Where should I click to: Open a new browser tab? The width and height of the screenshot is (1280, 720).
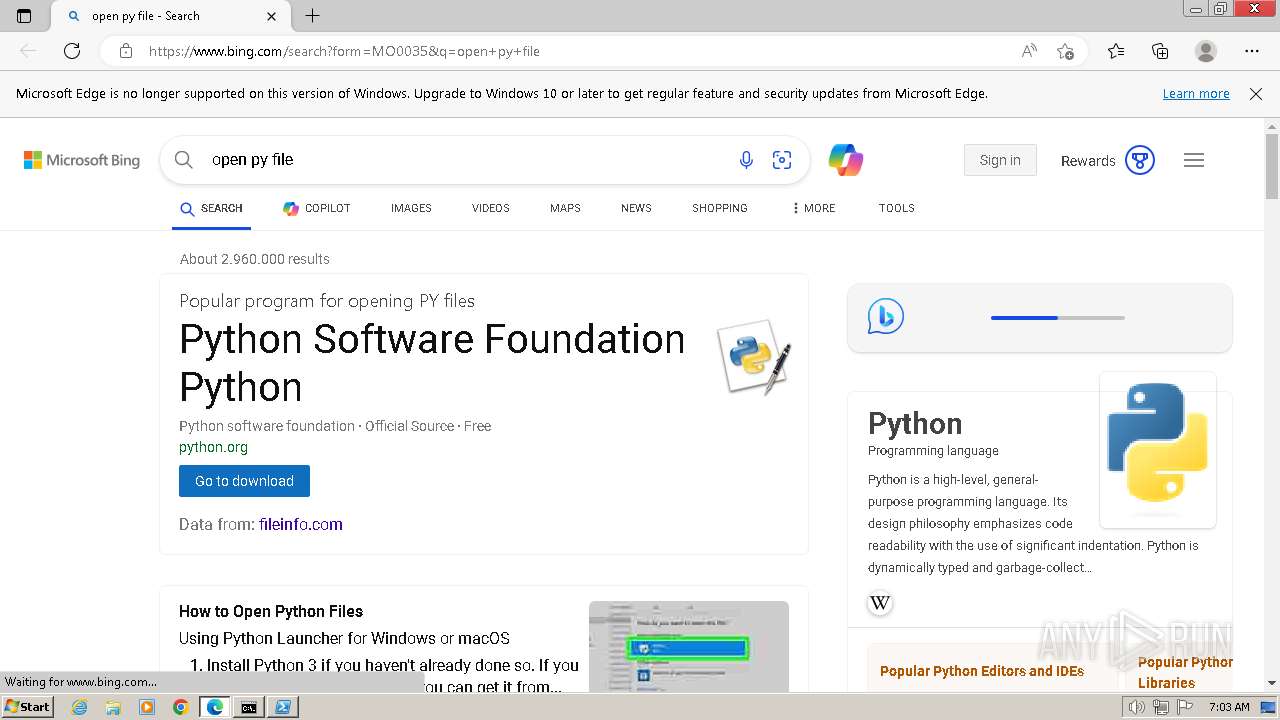tap(312, 16)
